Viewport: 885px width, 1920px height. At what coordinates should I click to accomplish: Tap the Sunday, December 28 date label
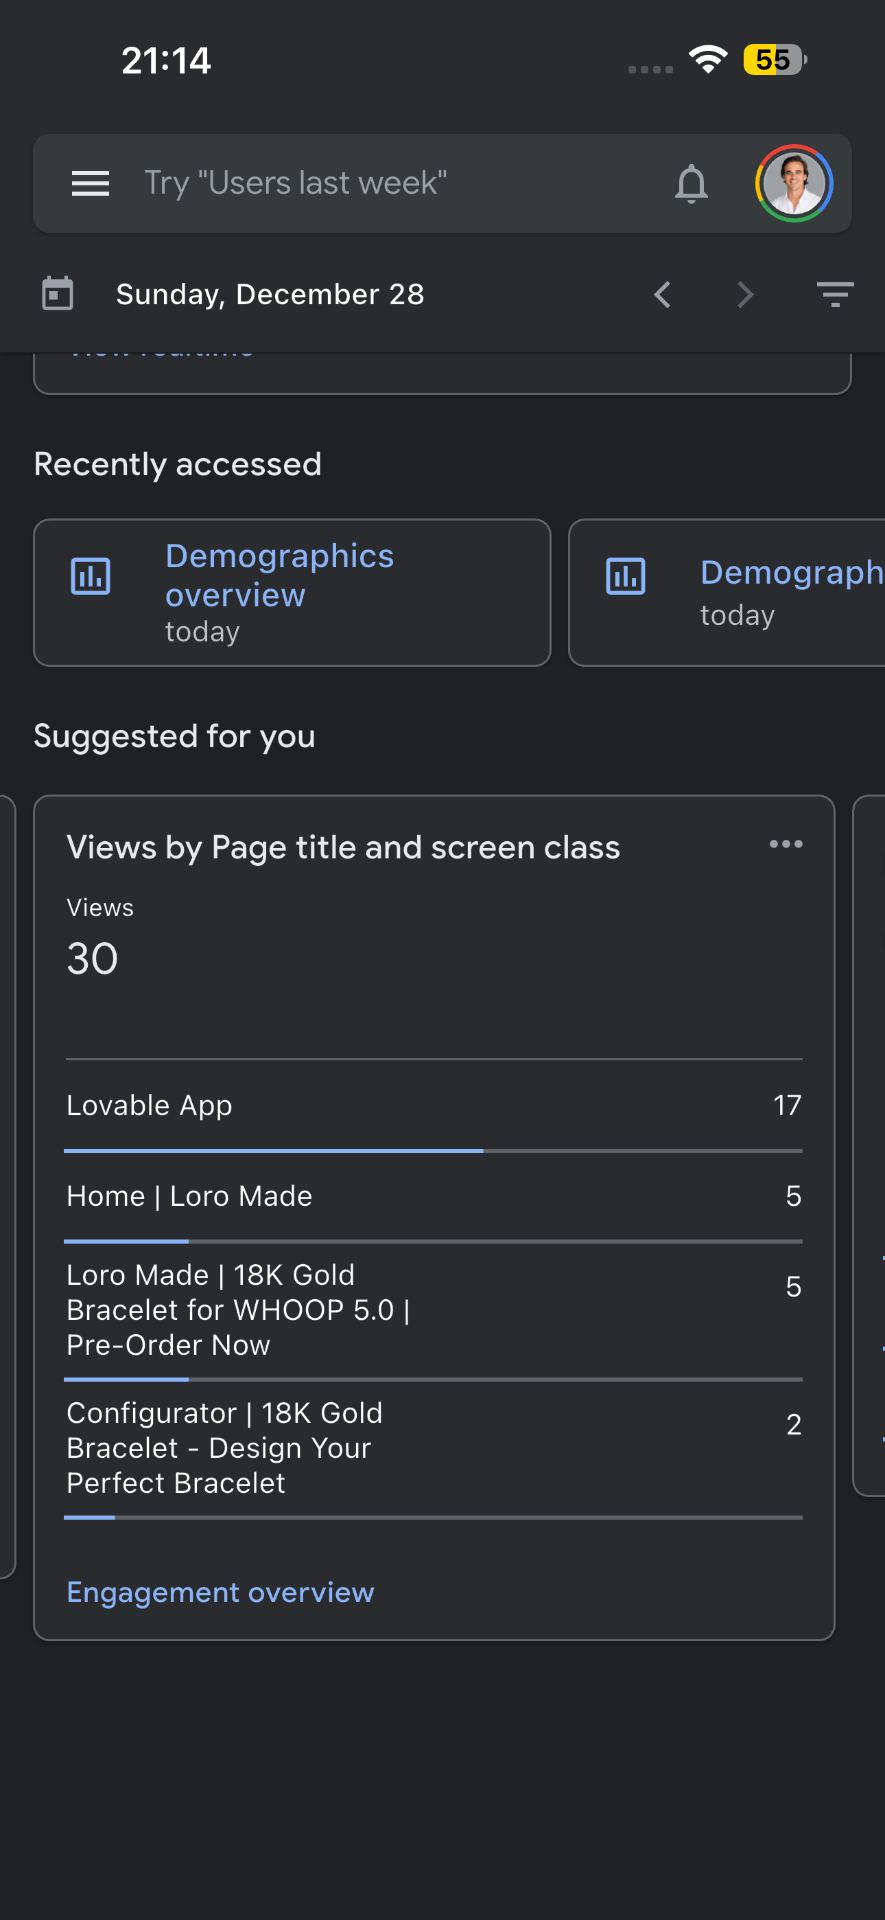click(x=270, y=295)
